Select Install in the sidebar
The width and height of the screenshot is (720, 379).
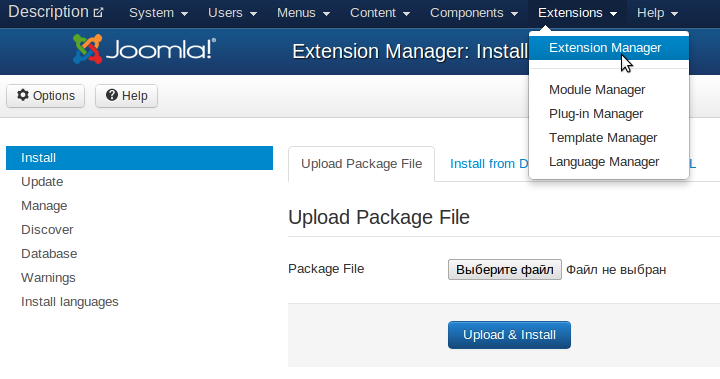pyautogui.click(x=140, y=158)
